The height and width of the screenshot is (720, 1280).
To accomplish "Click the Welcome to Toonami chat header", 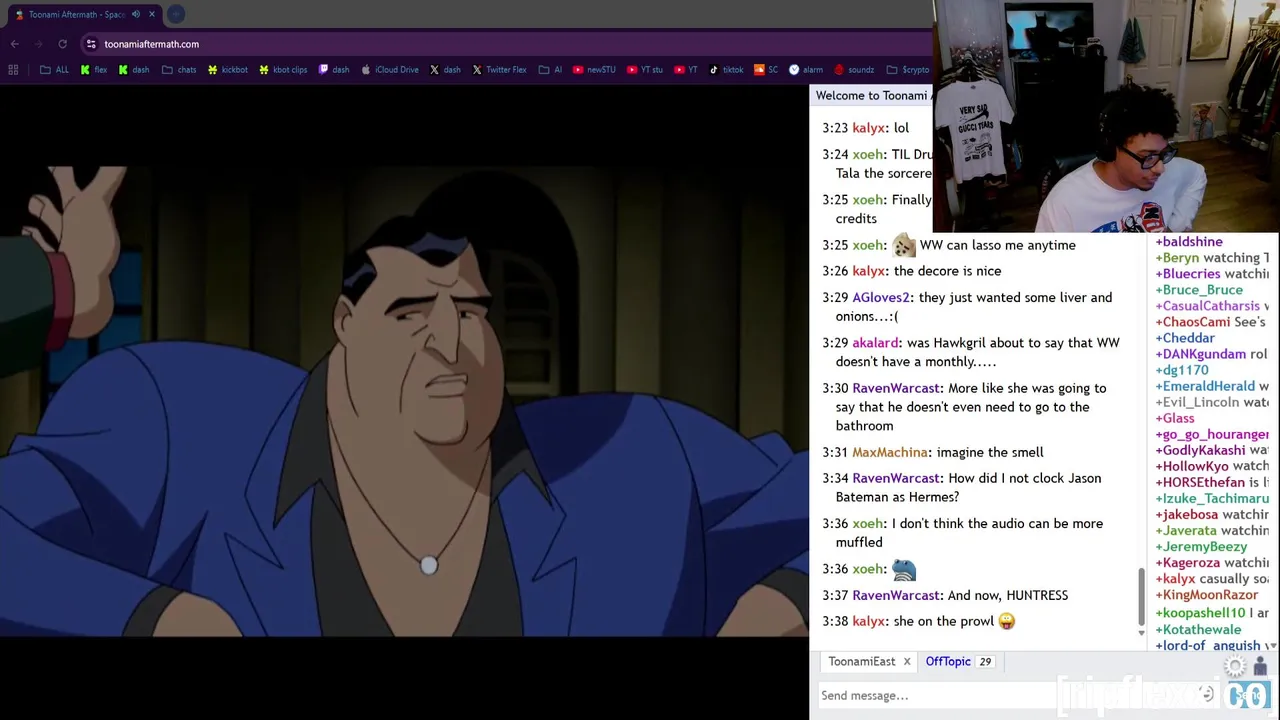I will point(871,95).
